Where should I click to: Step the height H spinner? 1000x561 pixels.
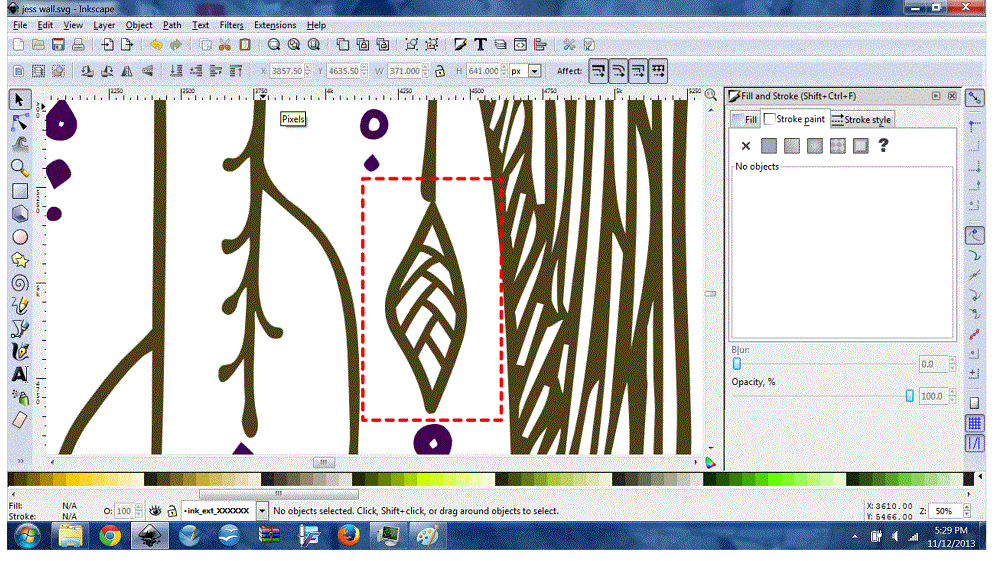click(504, 71)
